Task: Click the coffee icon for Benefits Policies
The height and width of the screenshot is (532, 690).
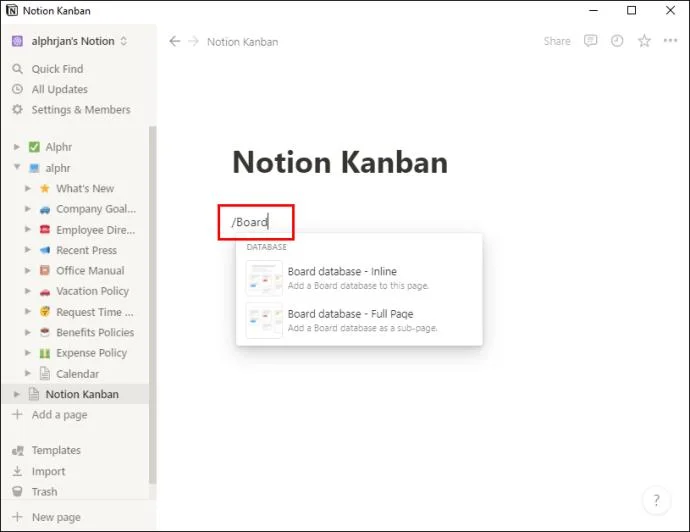Action: click(x=45, y=332)
